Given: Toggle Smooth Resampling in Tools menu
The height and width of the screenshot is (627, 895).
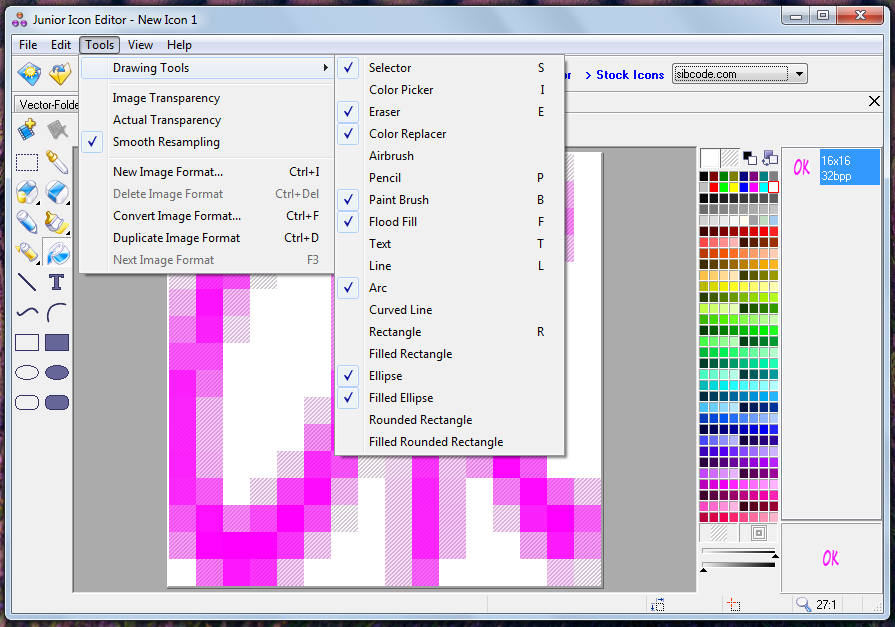Looking at the screenshot, I should pos(207,142).
